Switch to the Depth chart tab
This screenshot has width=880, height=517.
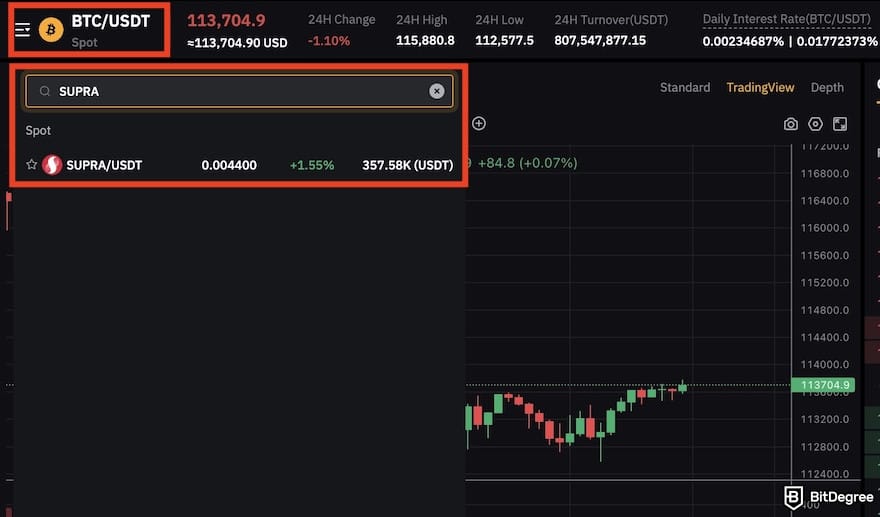827,88
